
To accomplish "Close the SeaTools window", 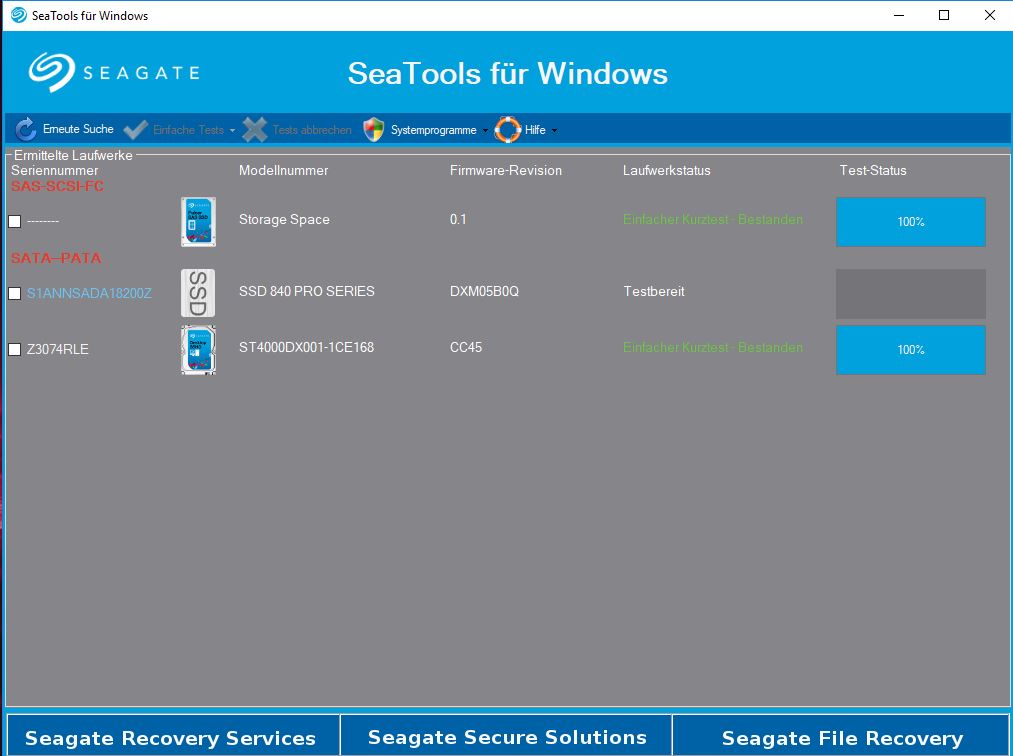I will (x=990, y=15).
